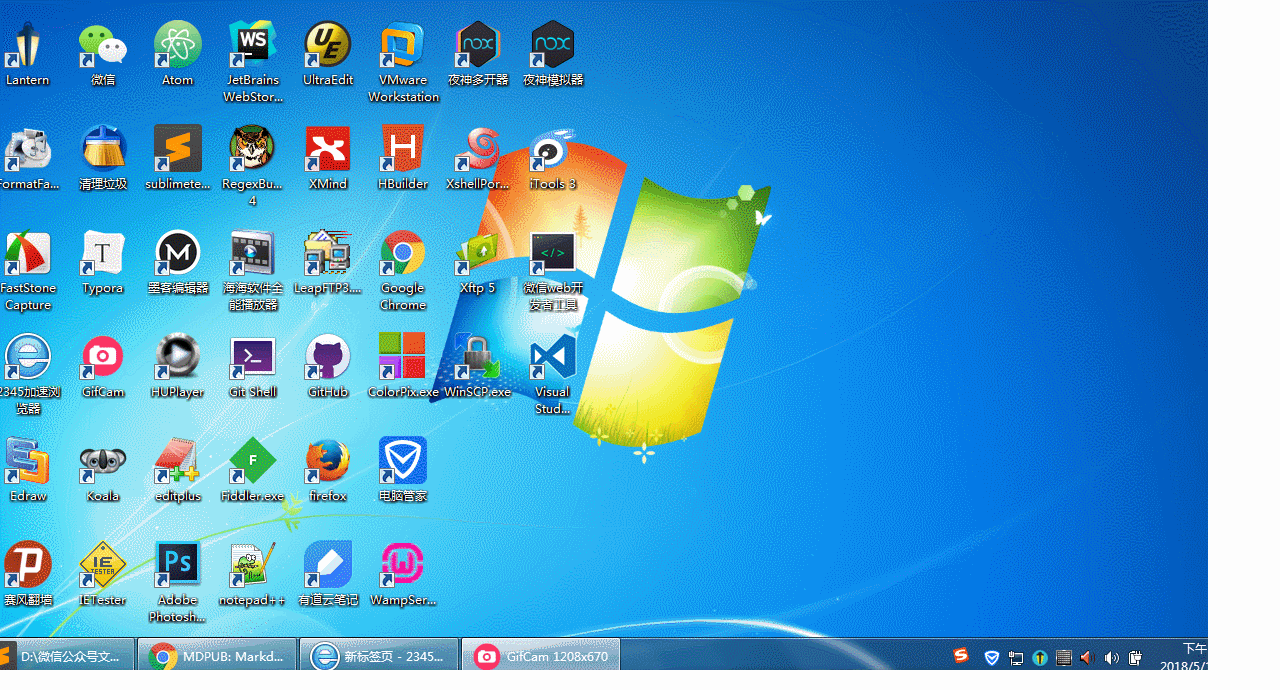Click the Google Chrome desktop icon
Image resolution: width=1280 pixels, height=690 pixels.
[x=403, y=270]
